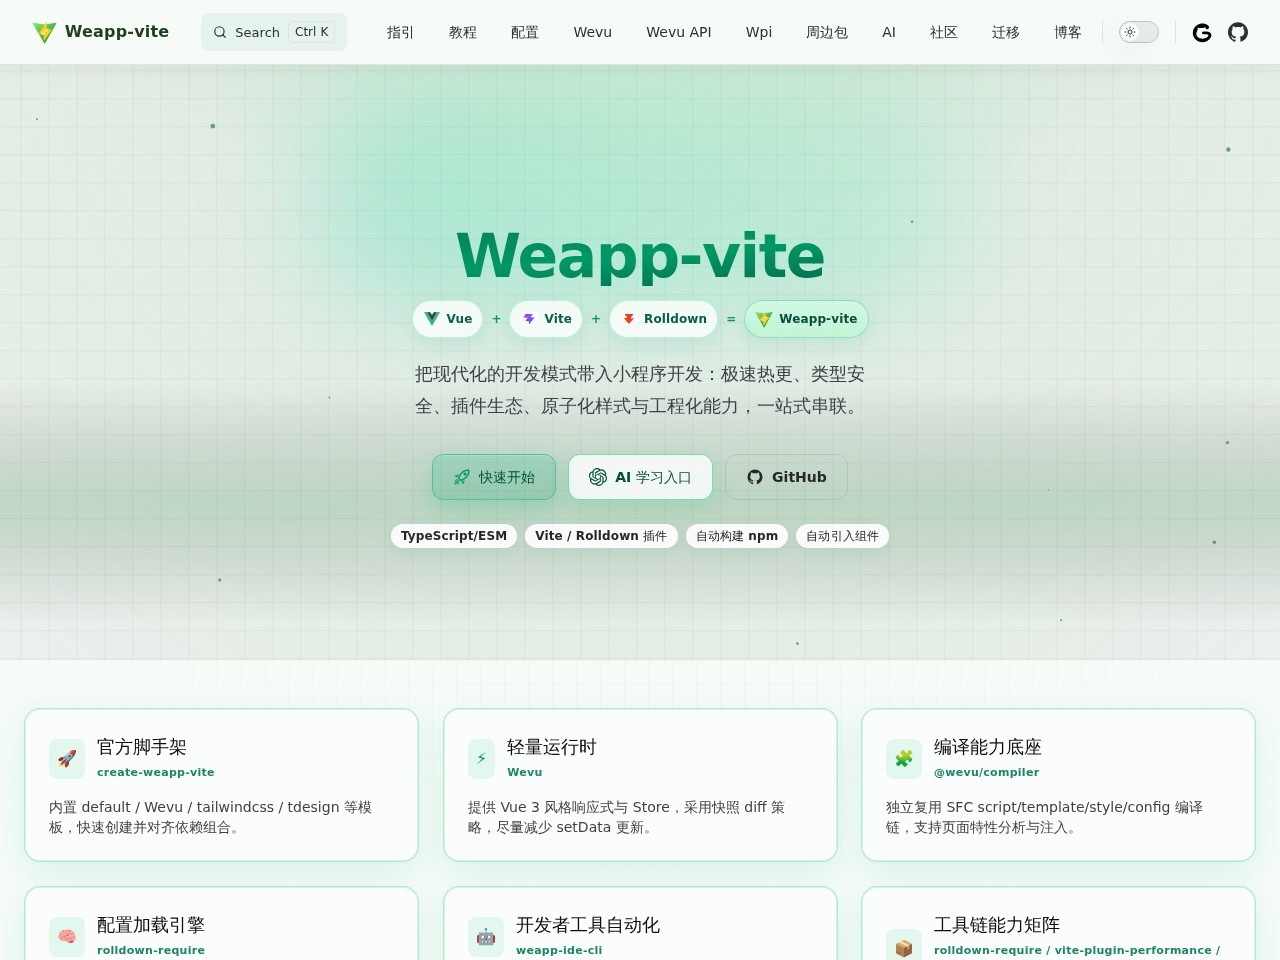
Task: Open the 迁移 nav item
Action: [x=1005, y=32]
